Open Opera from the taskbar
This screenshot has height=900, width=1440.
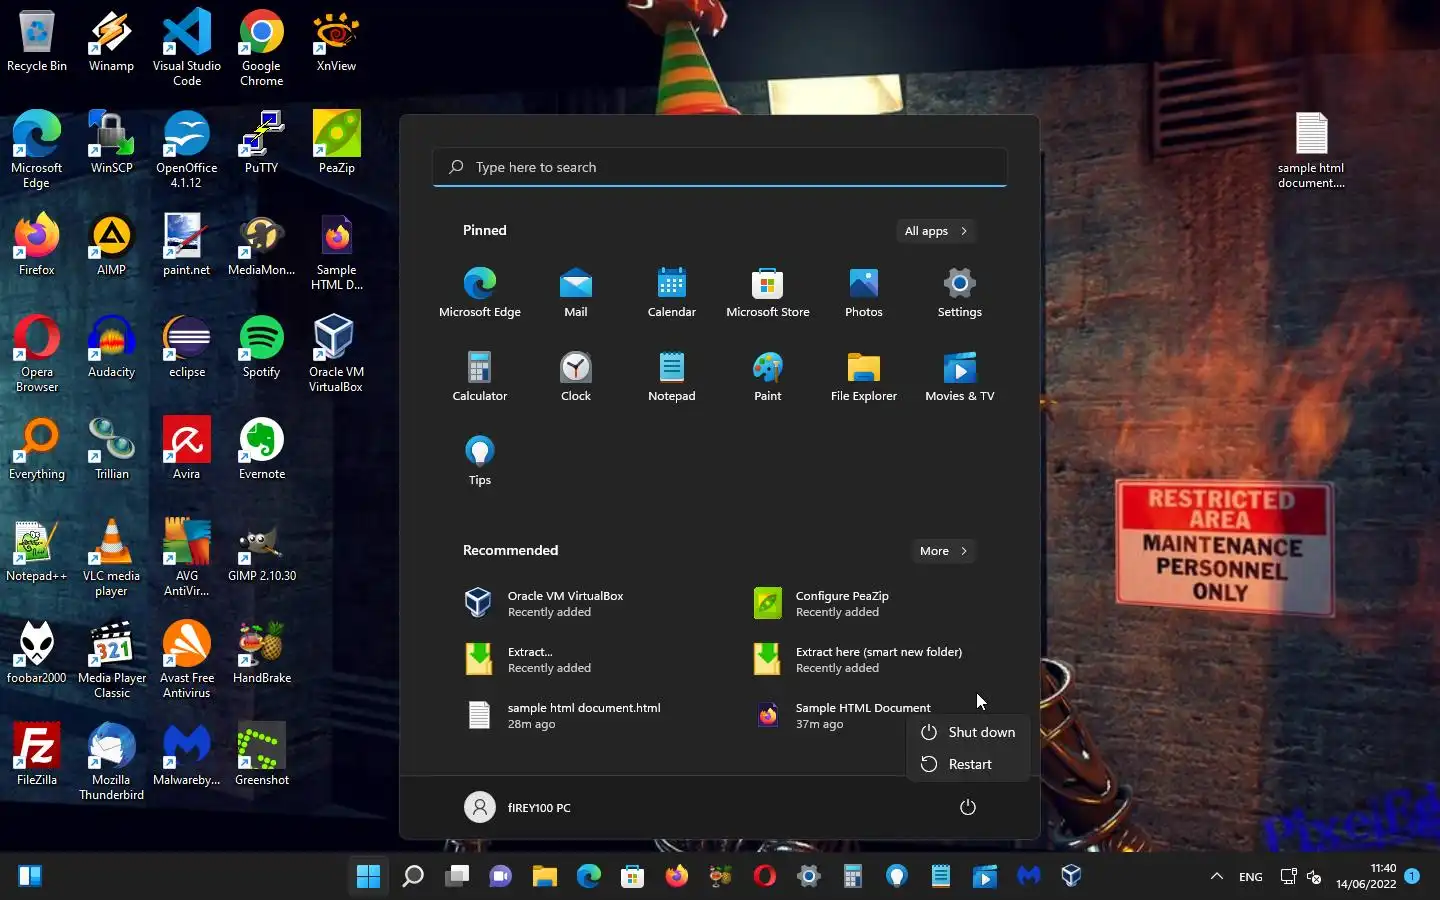pos(765,876)
